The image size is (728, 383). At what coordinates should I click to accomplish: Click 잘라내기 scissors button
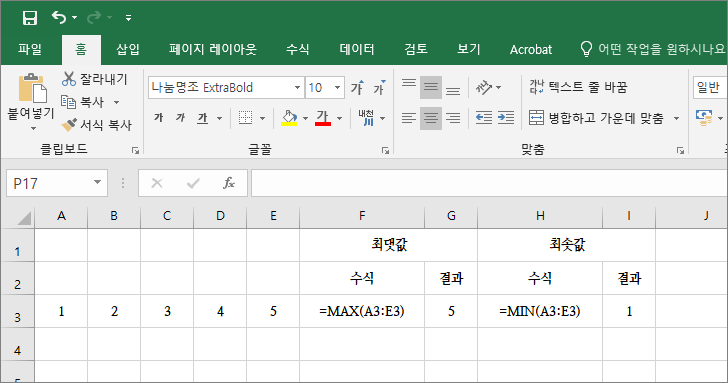coord(94,79)
